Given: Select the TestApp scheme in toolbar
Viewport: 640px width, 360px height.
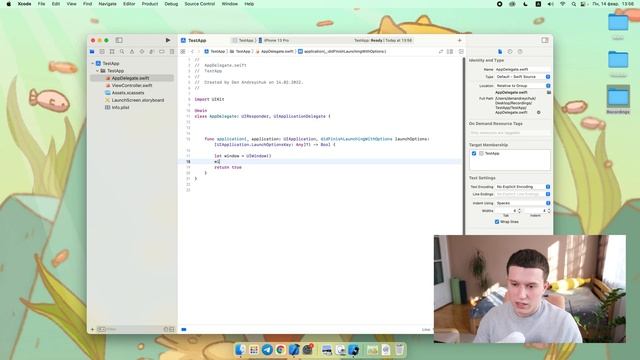Looking at the screenshot, I should click(x=243, y=40).
